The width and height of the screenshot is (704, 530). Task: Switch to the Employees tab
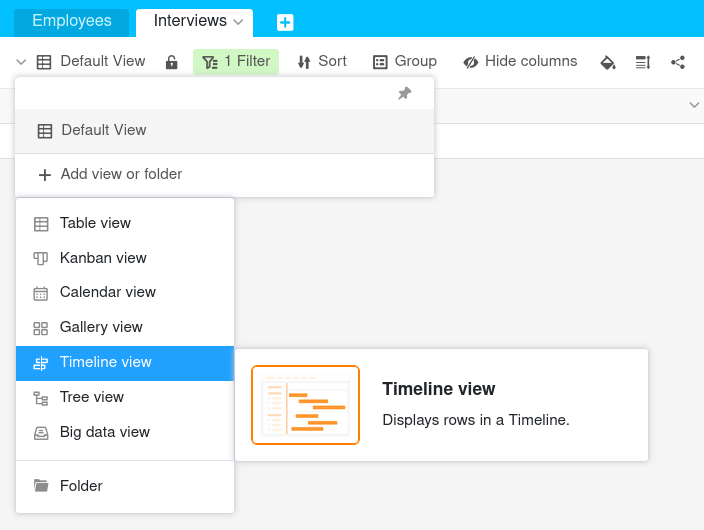(71, 21)
